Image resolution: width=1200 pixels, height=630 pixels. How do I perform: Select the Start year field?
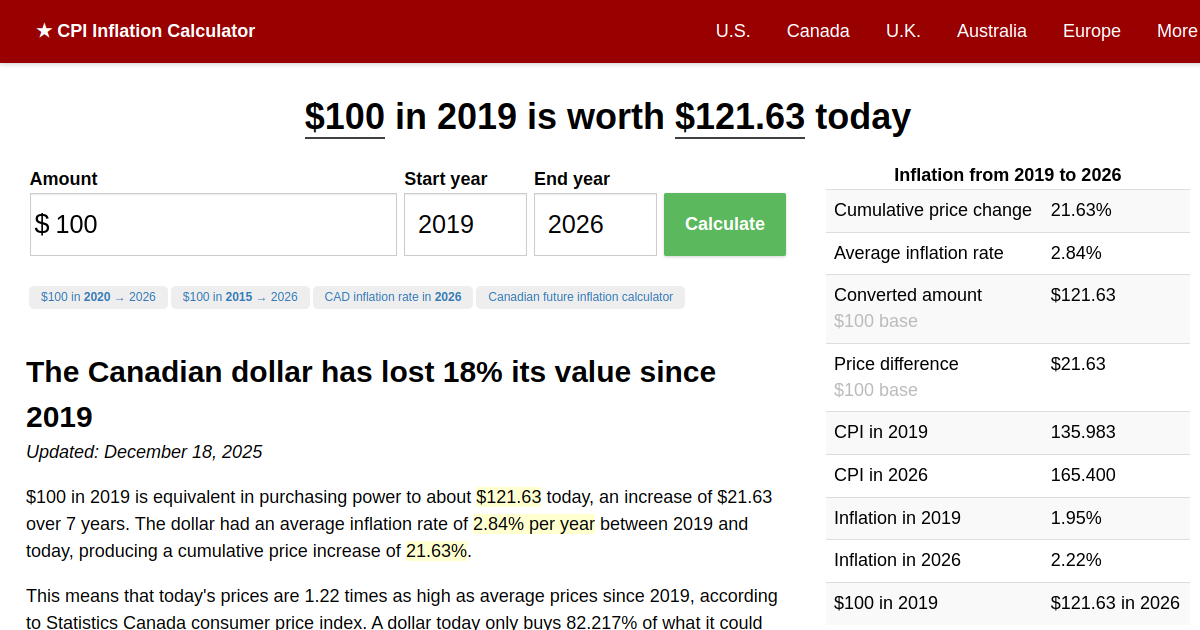point(465,224)
